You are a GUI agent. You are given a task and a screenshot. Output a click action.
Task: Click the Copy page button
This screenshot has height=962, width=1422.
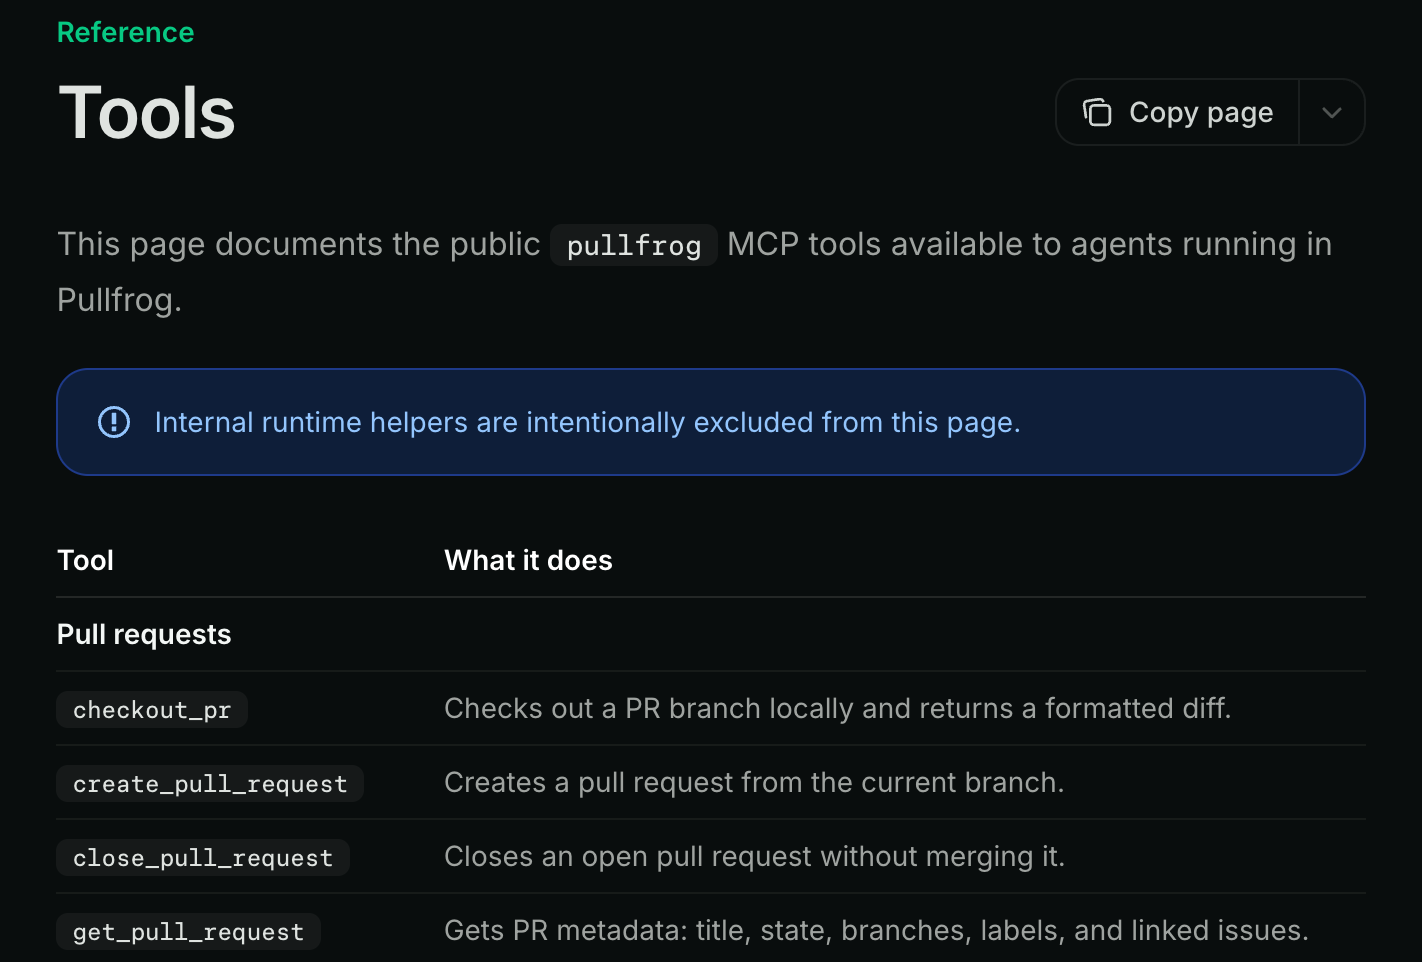pyautogui.click(x=1177, y=112)
